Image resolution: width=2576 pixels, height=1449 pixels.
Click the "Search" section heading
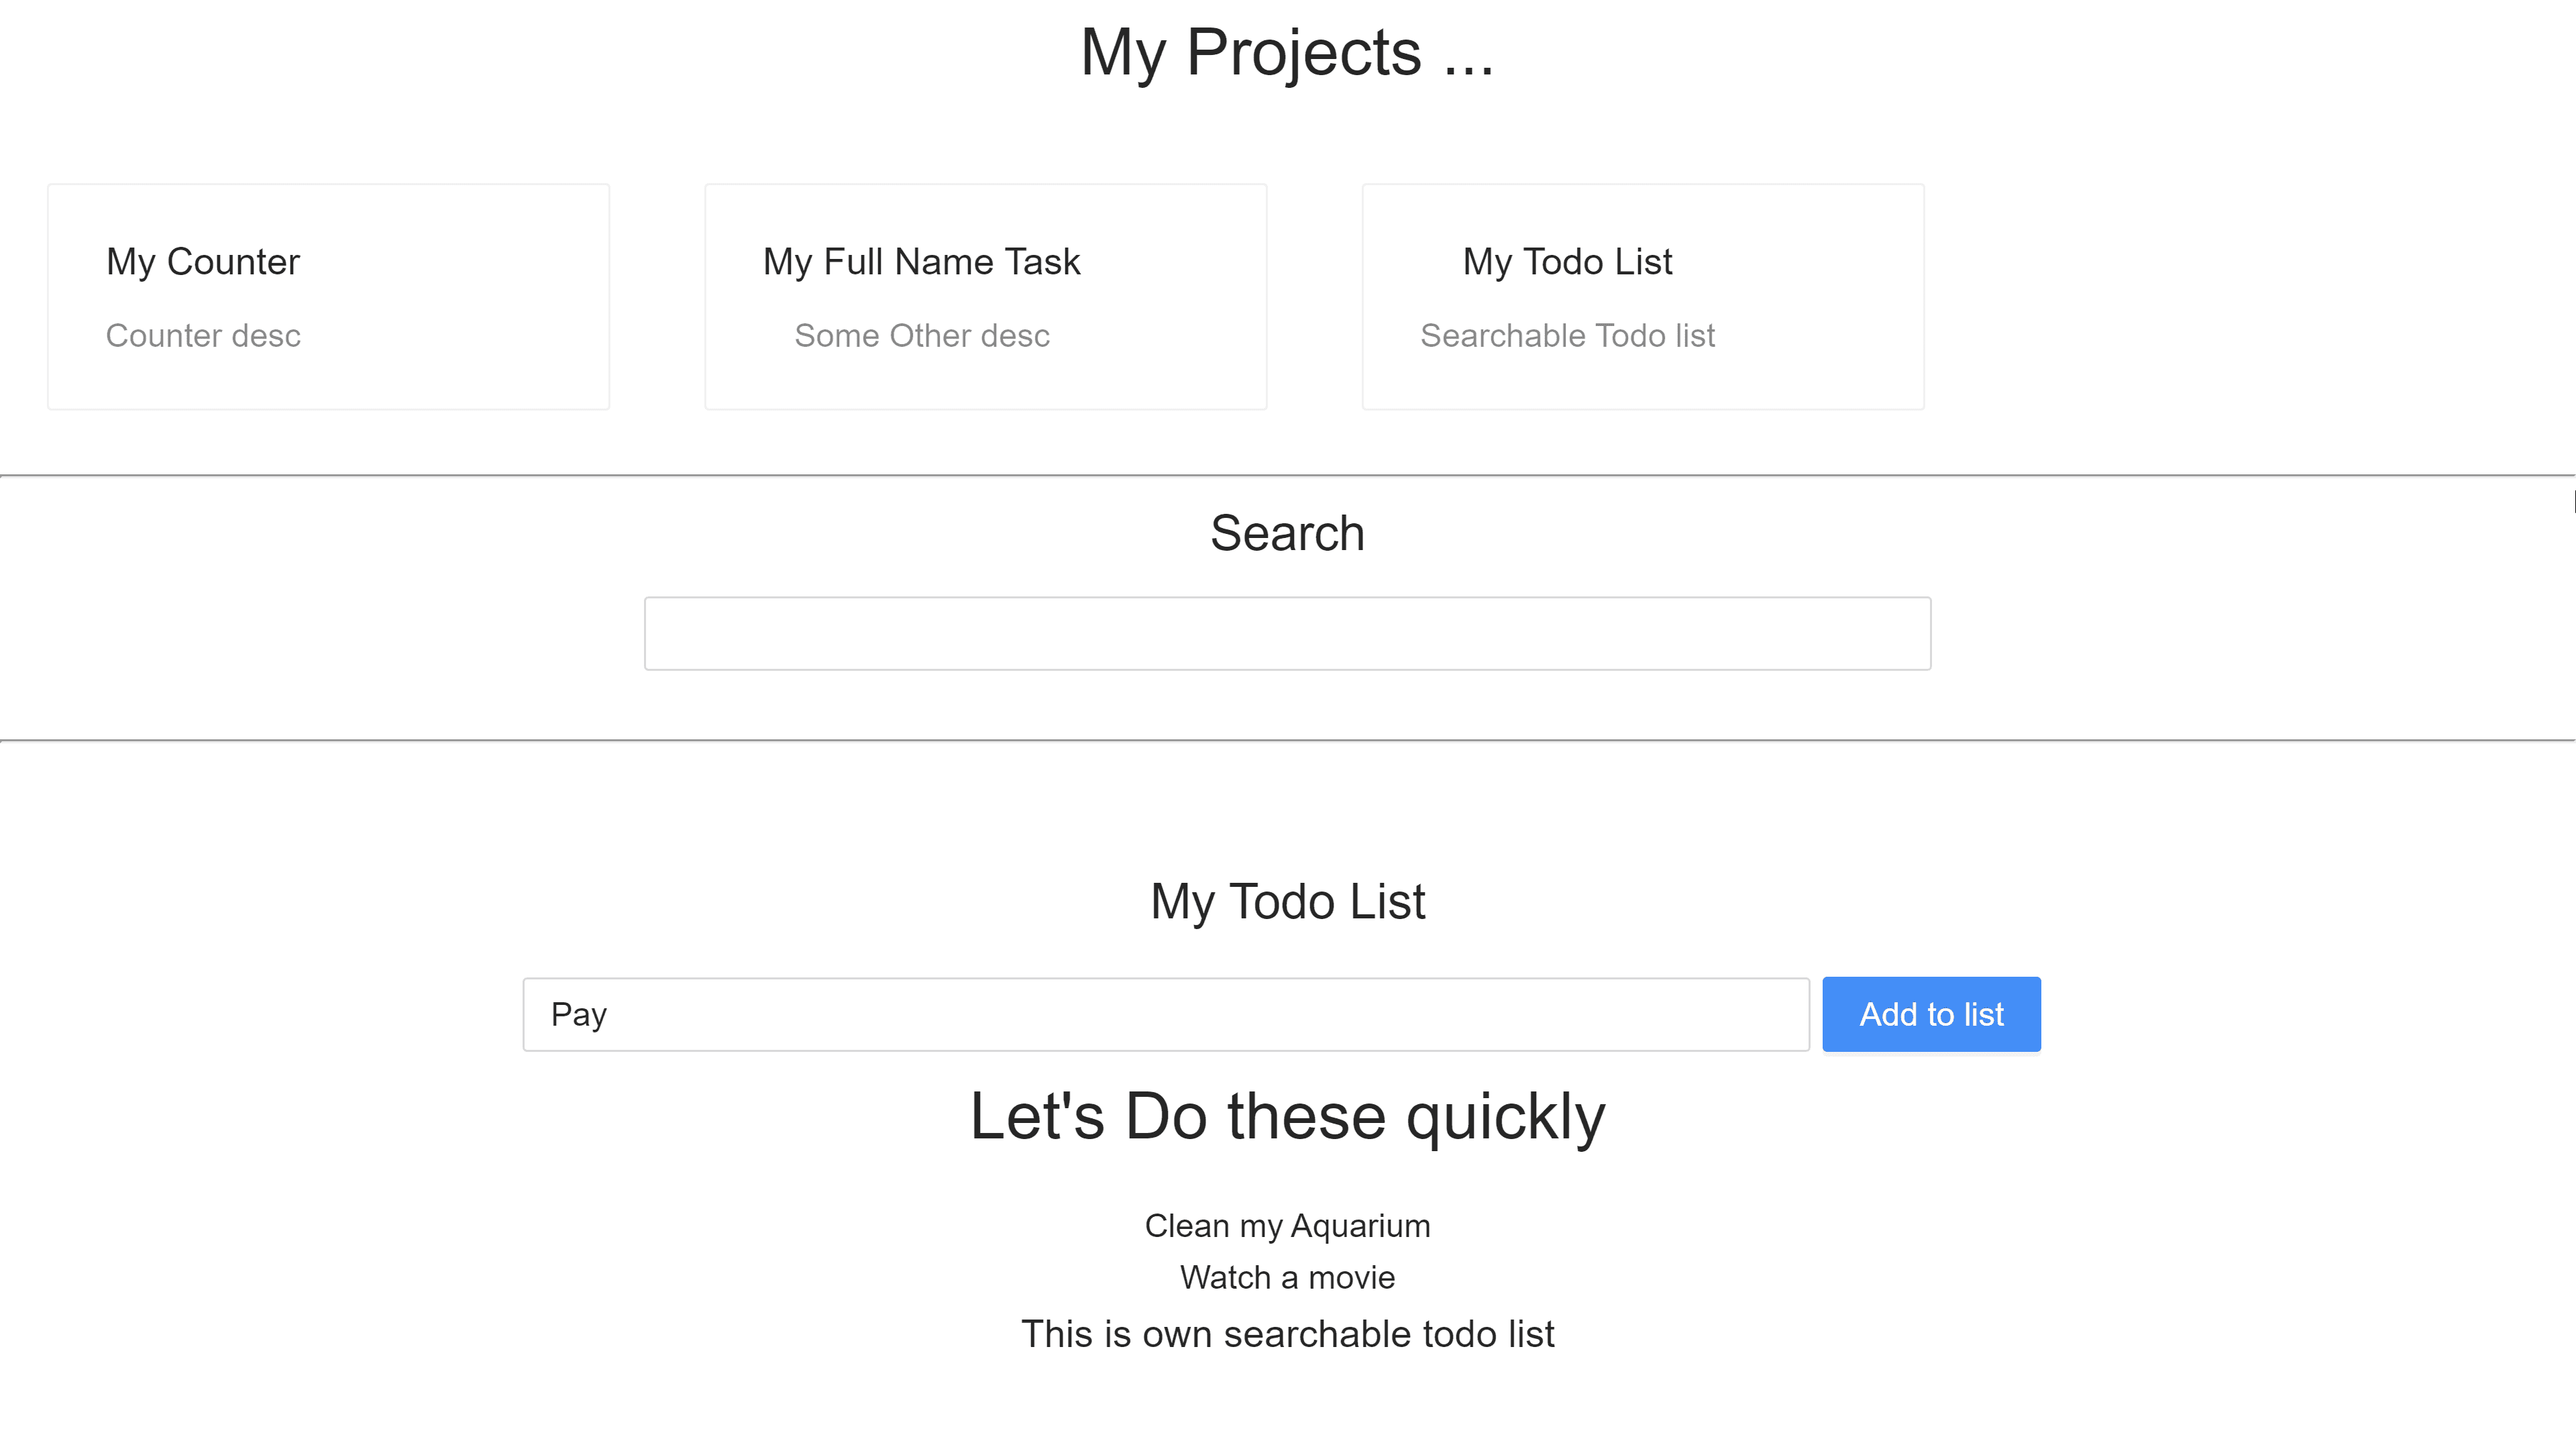pyautogui.click(x=1287, y=533)
